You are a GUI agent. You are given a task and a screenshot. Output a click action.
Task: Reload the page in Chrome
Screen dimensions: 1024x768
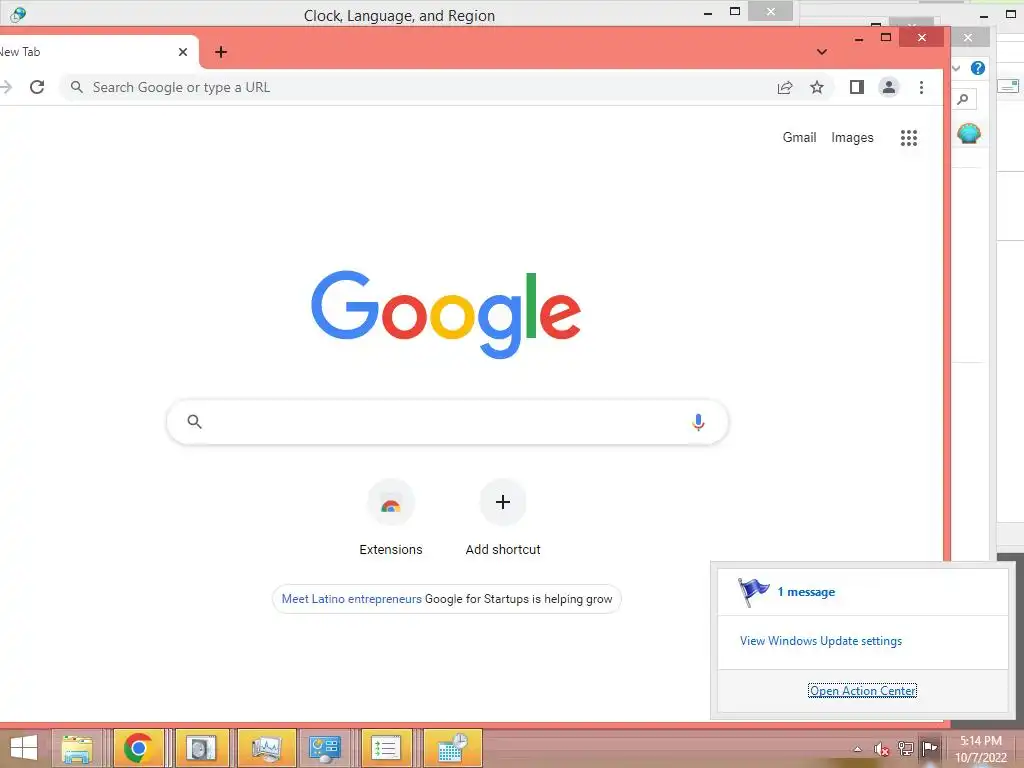(x=37, y=87)
